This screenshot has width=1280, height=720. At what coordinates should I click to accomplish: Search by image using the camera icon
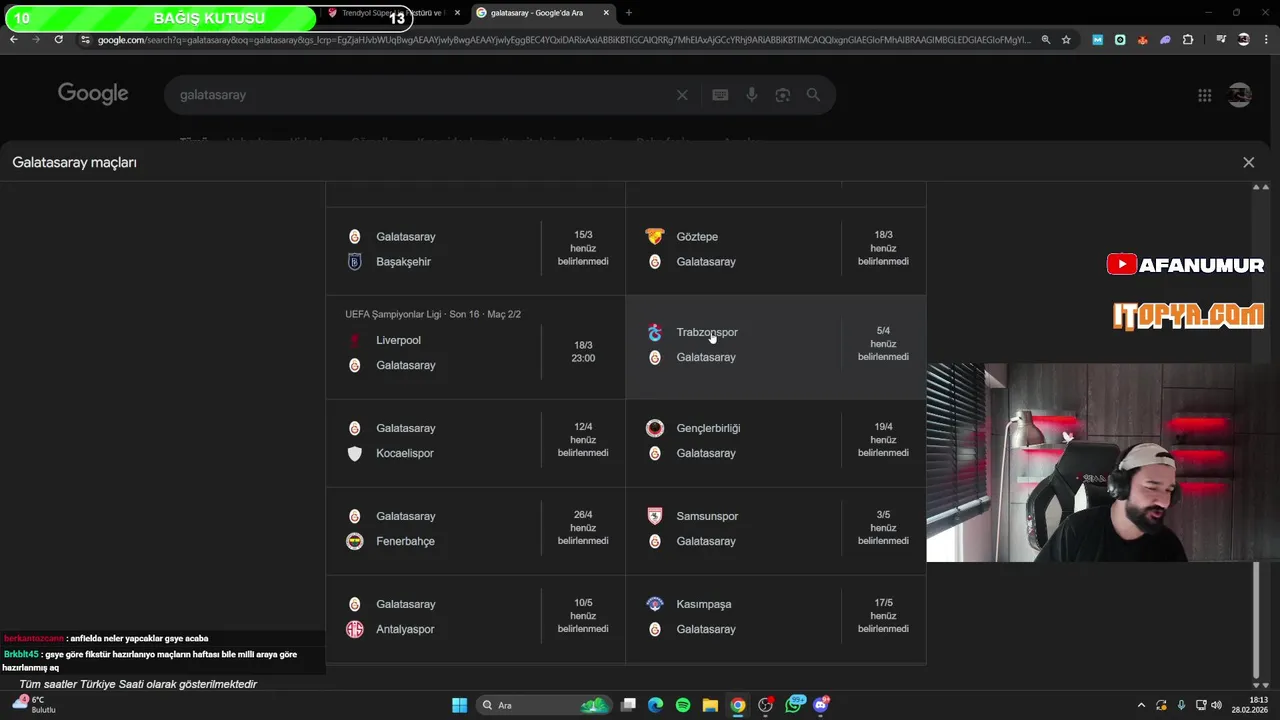point(783,95)
